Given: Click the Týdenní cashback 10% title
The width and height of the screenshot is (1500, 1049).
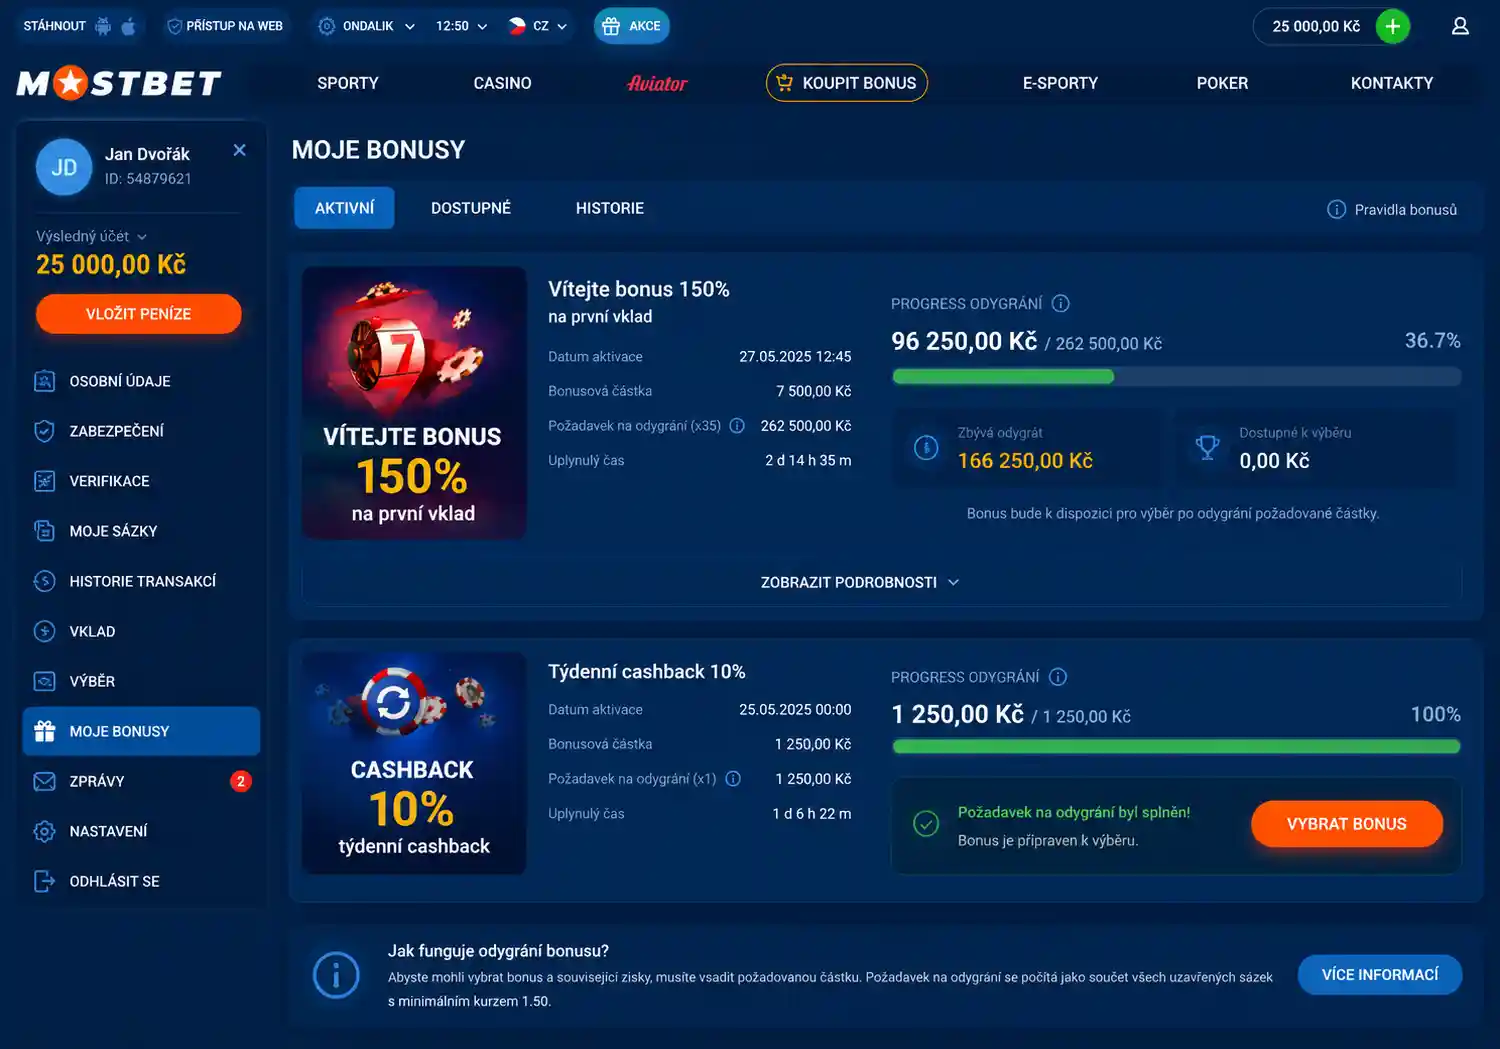Looking at the screenshot, I should tap(647, 672).
